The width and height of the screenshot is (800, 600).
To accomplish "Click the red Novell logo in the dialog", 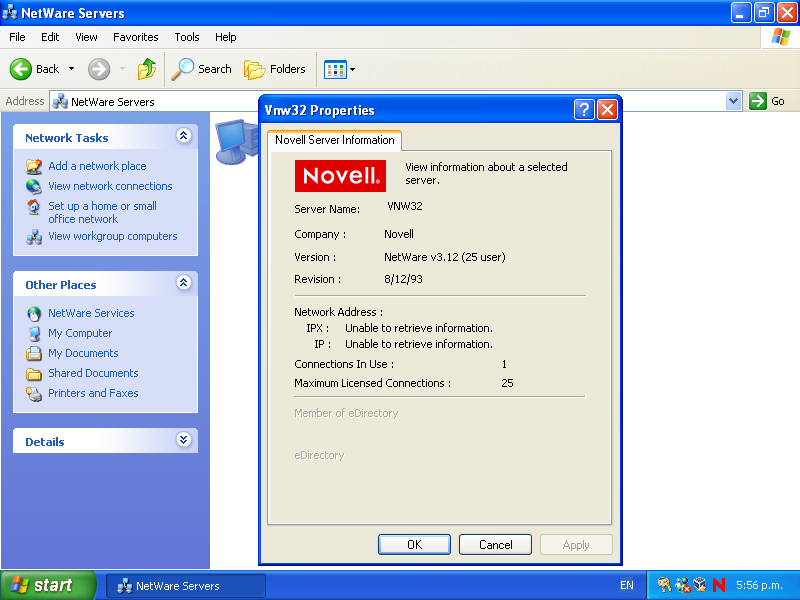I will pyautogui.click(x=340, y=176).
